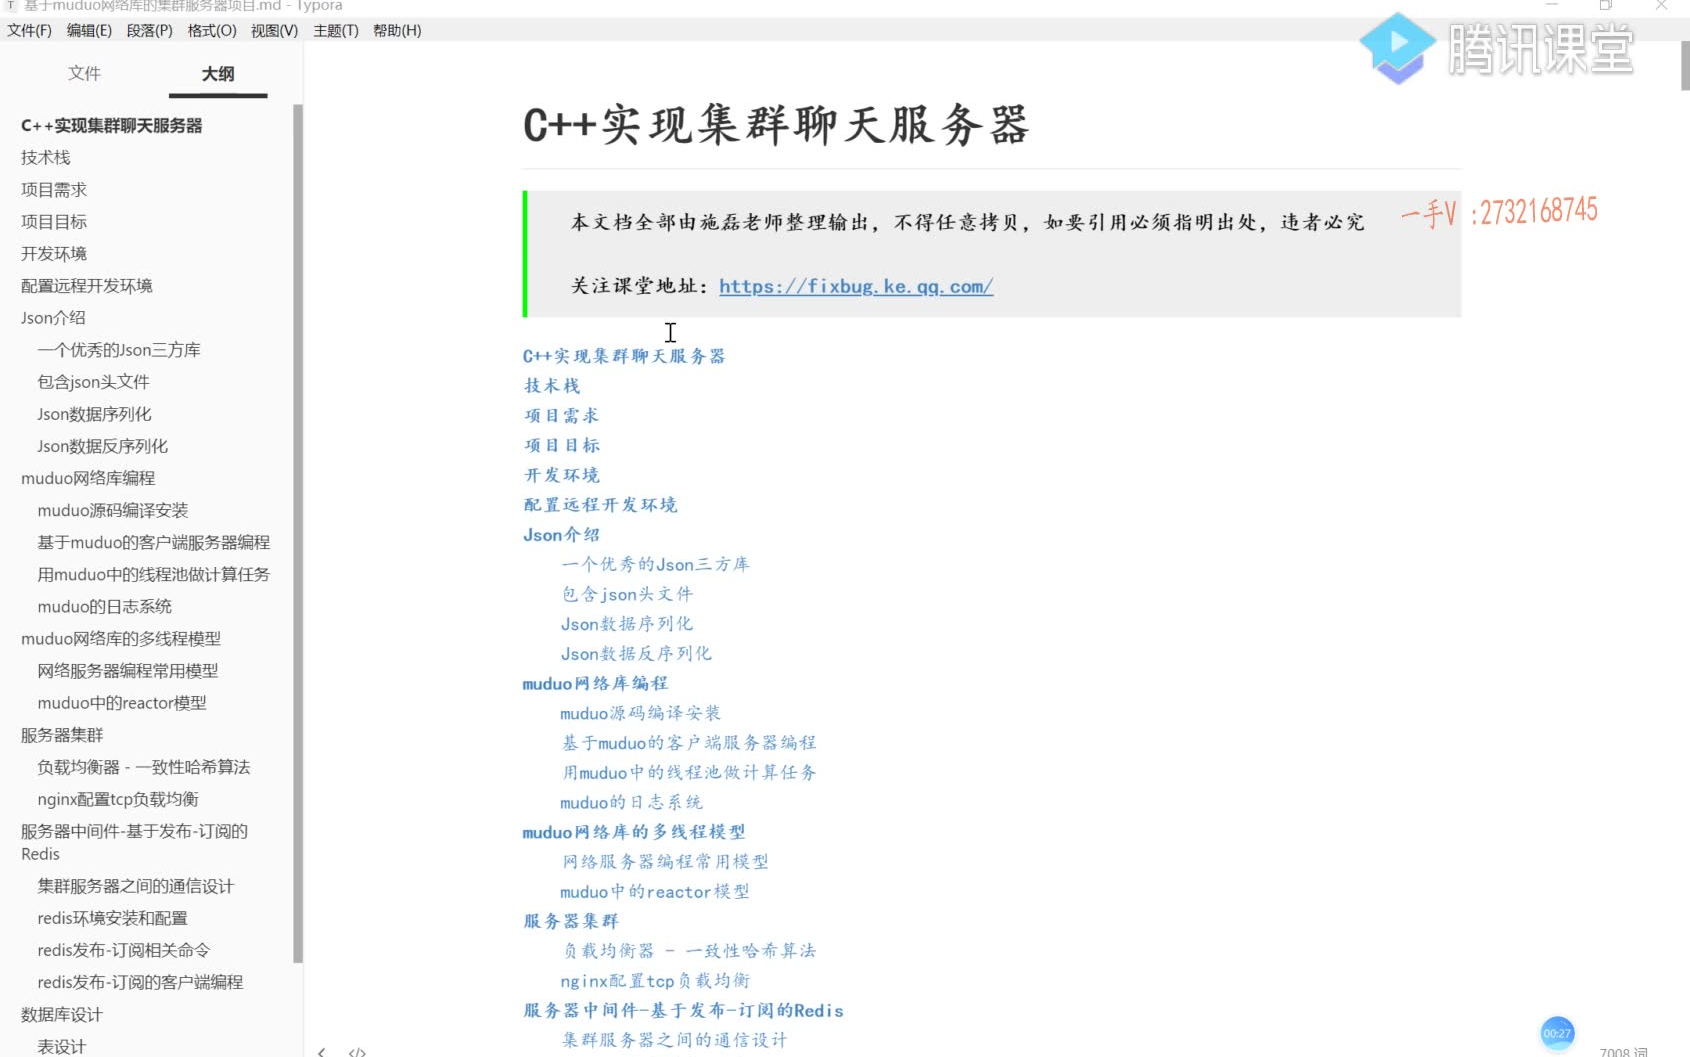Switch to source code mode icon
1690x1057 pixels.
[x=357, y=1051]
